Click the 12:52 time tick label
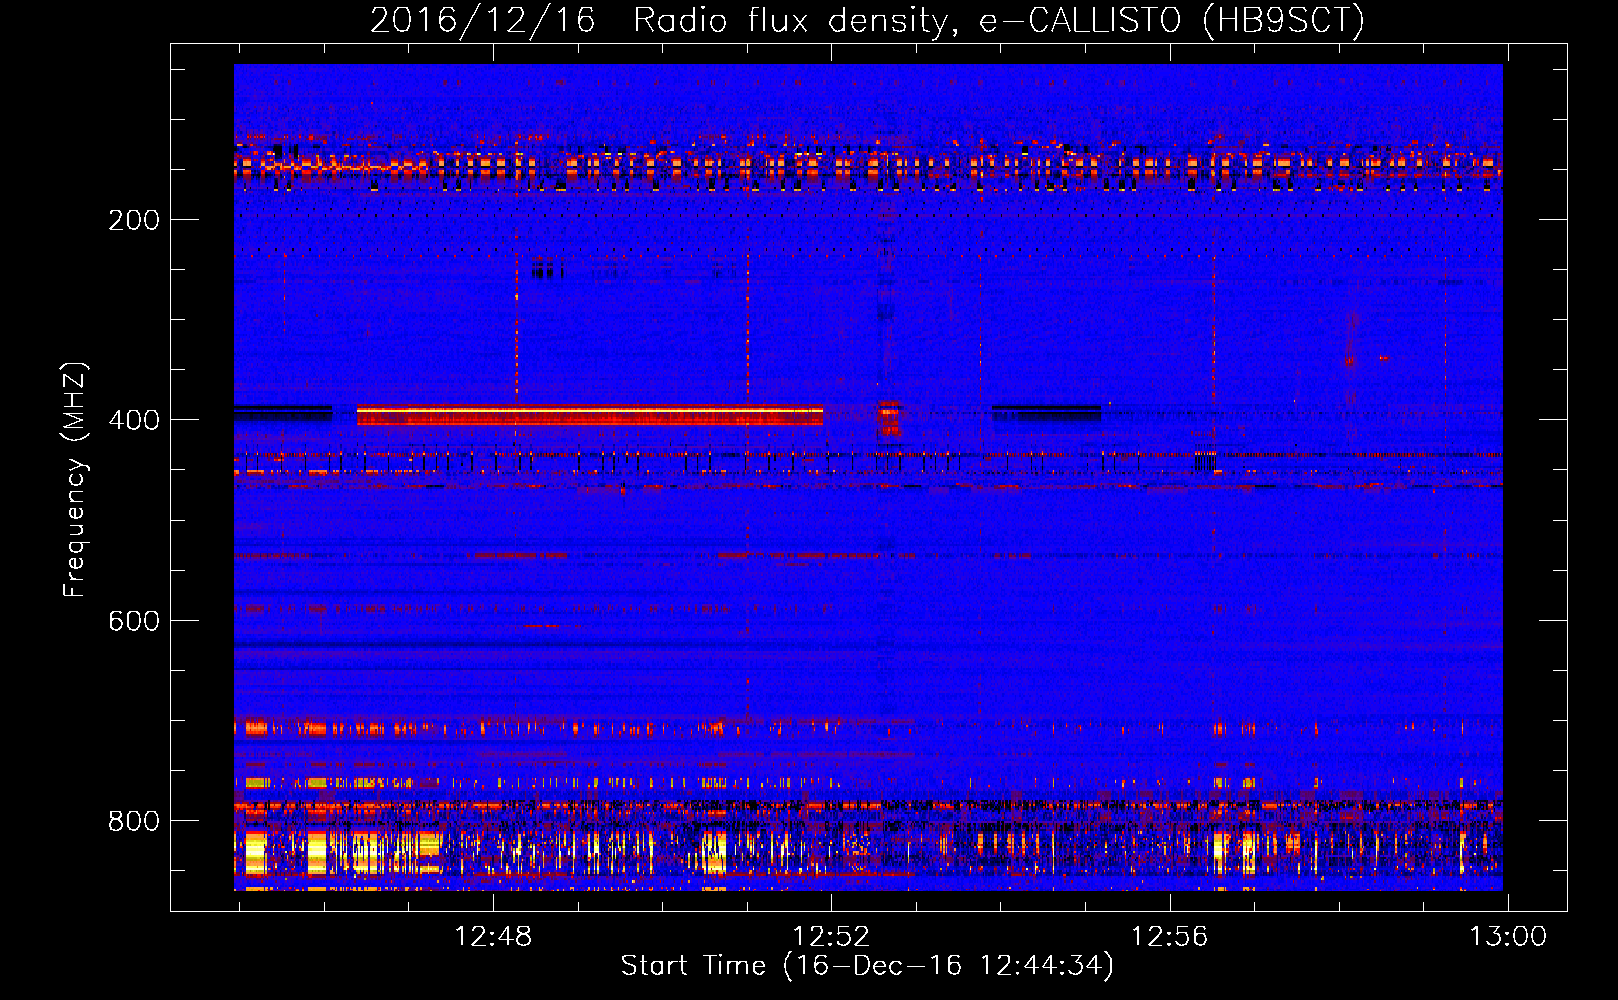 pos(831,937)
